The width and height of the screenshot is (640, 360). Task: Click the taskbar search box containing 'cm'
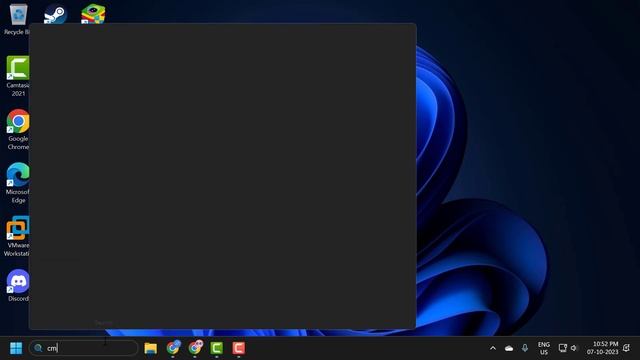84,348
